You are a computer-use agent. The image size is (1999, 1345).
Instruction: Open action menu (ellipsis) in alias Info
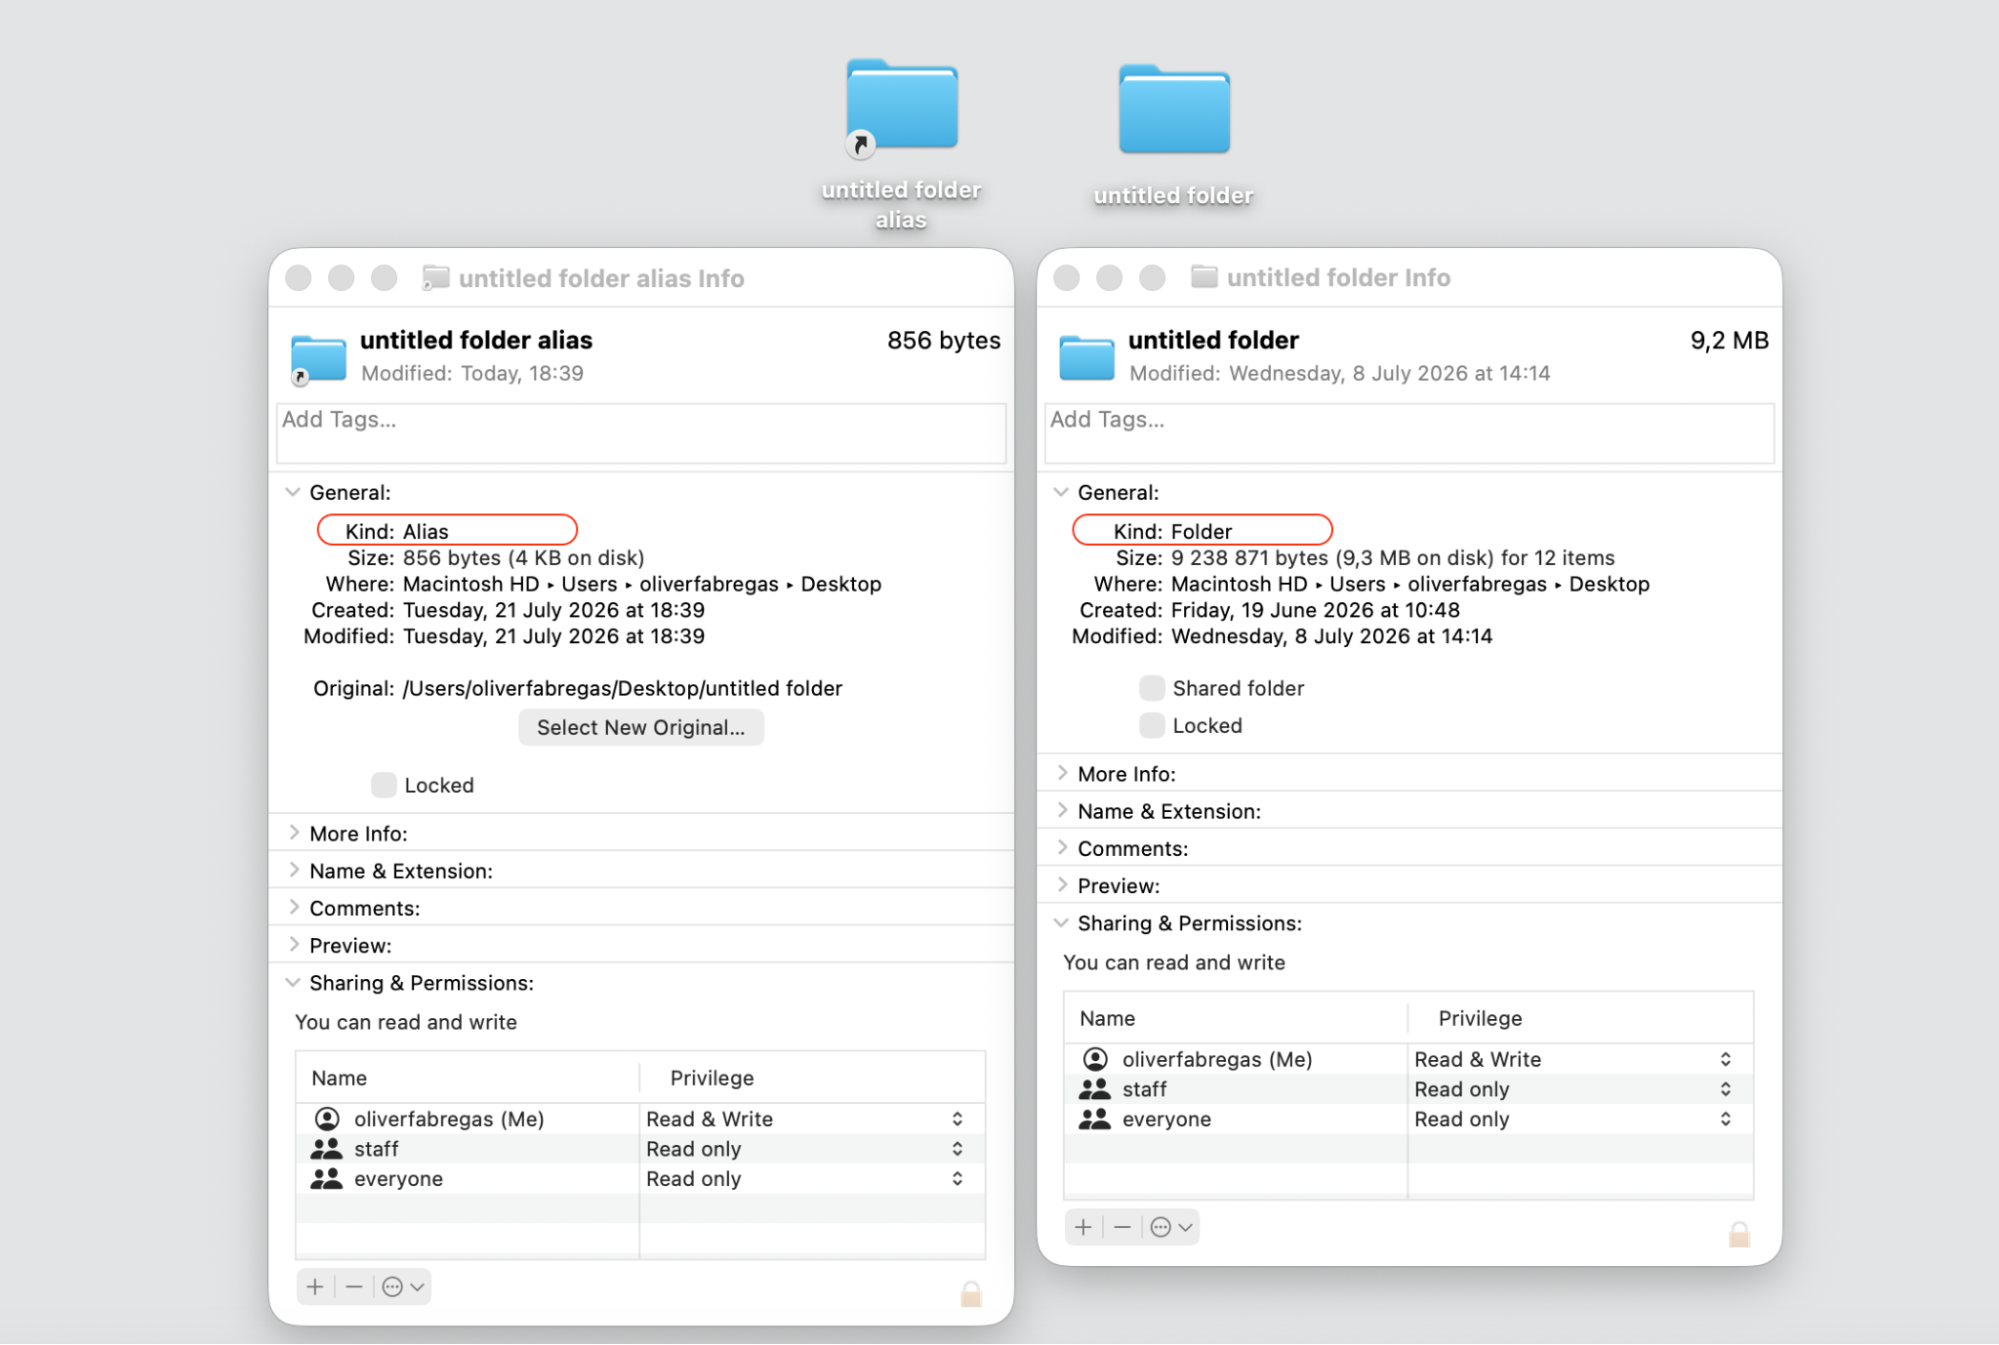tap(402, 1287)
